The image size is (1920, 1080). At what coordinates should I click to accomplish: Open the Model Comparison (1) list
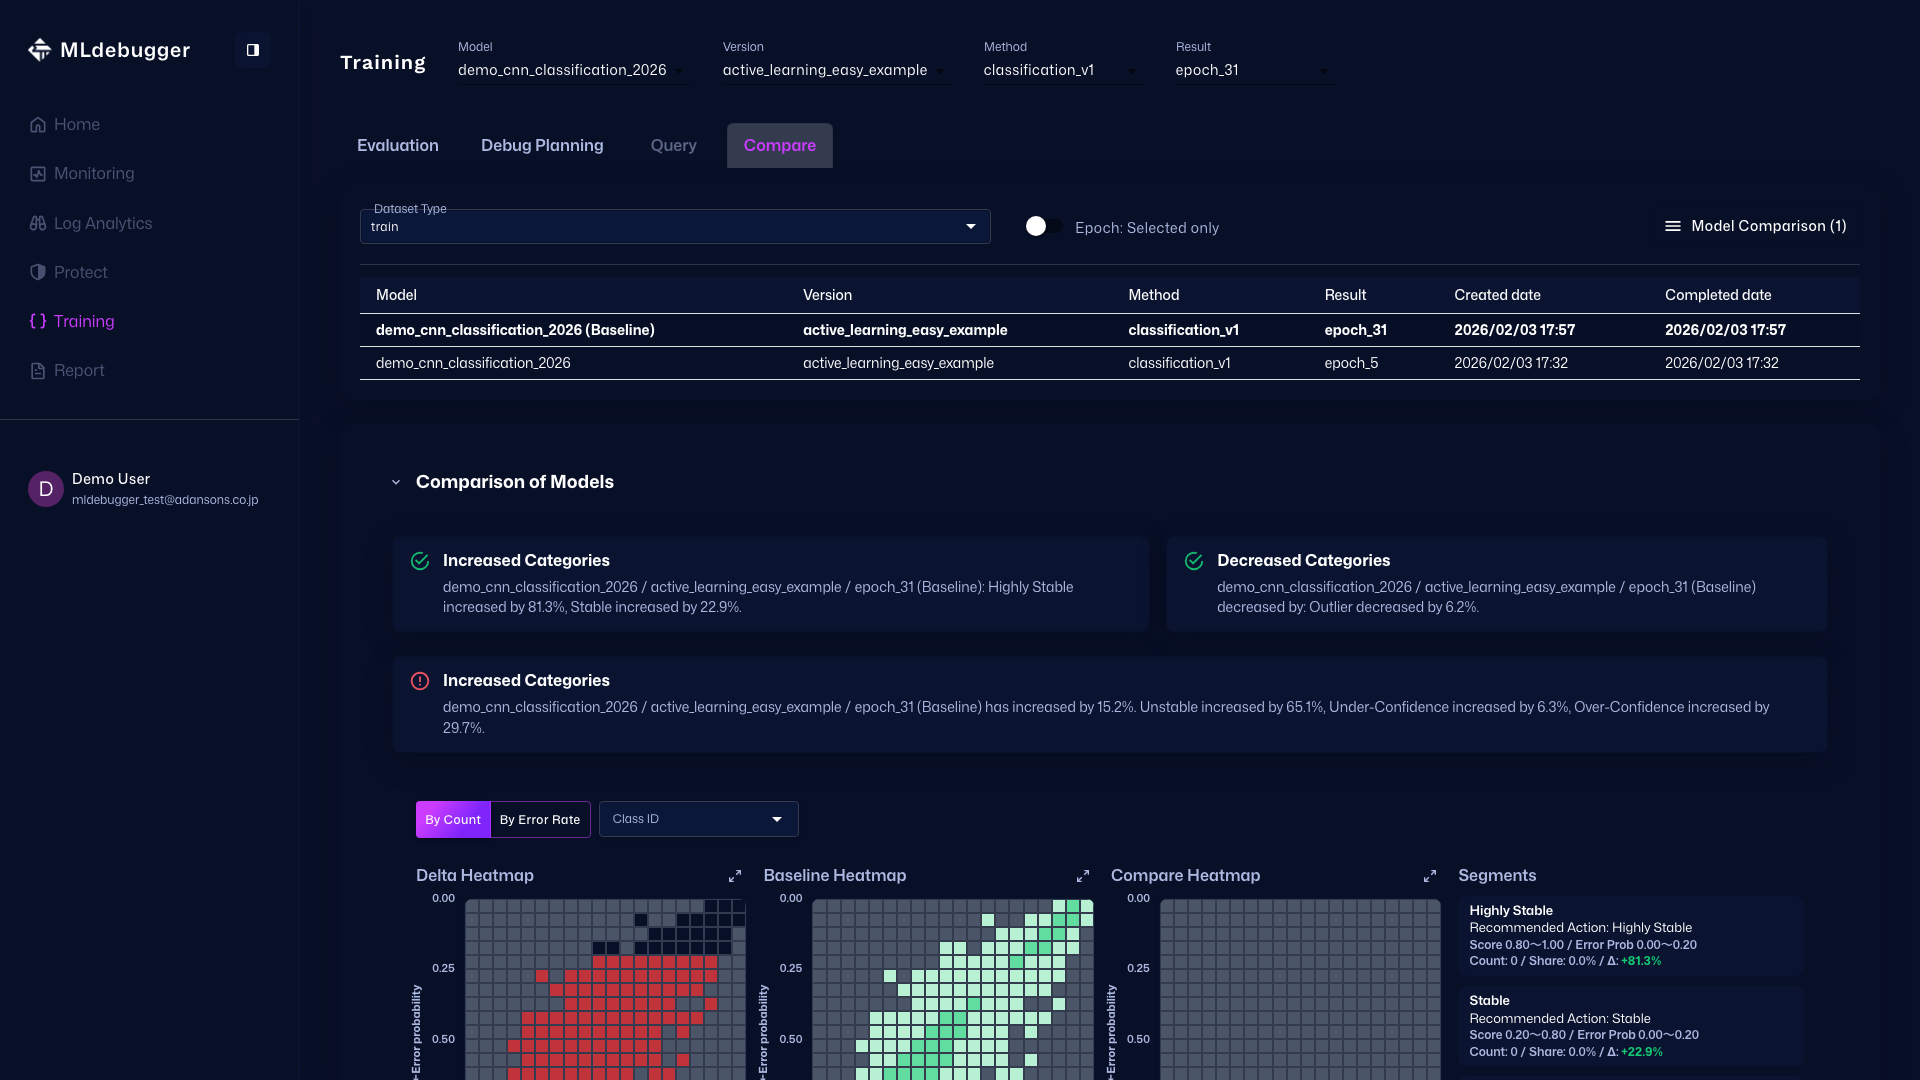[x=1755, y=226]
